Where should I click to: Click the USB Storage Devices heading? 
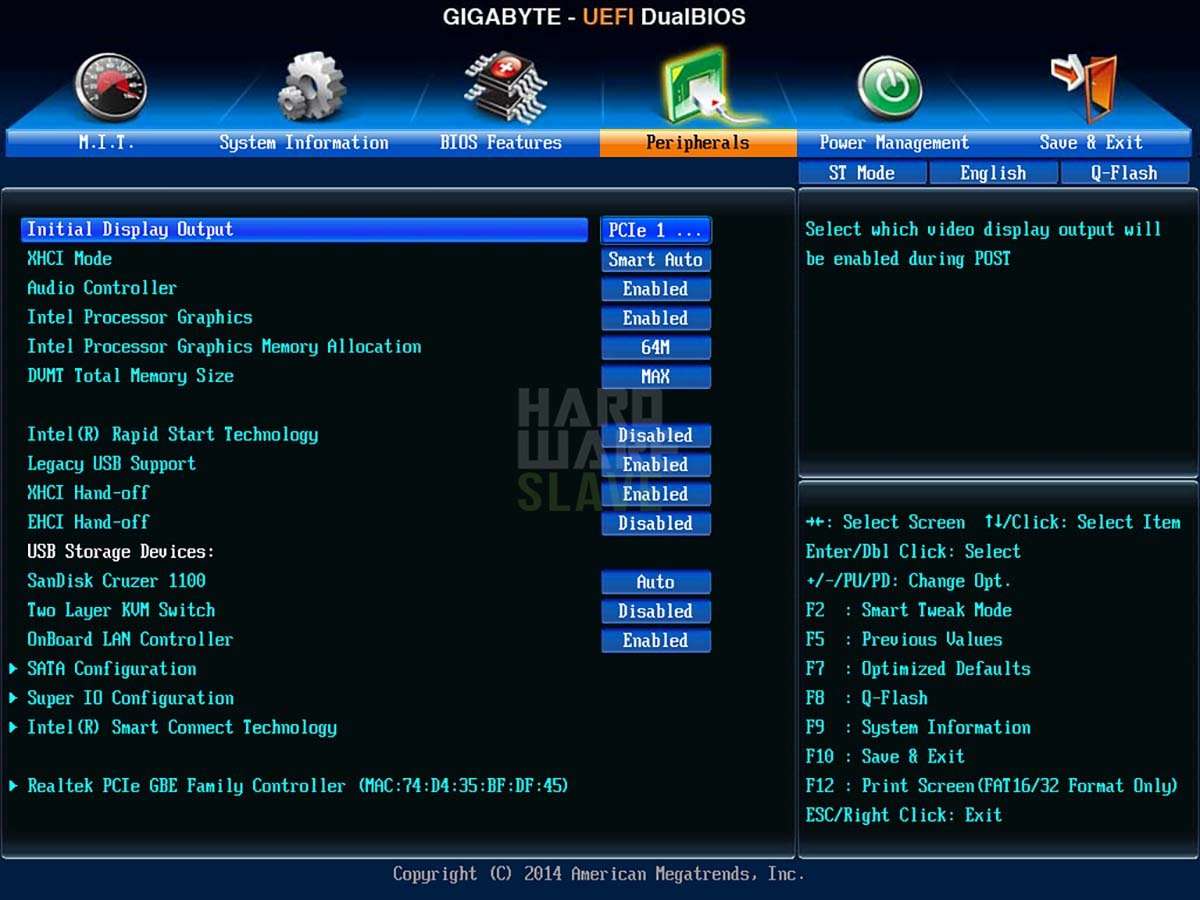[121, 552]
